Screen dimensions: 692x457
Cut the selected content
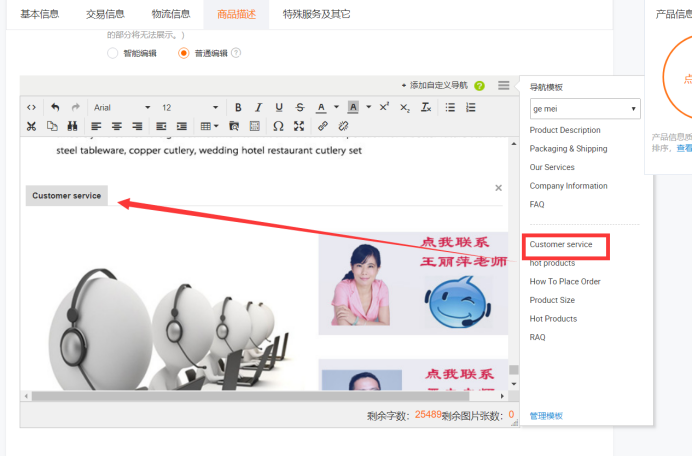pyautogui.click(x=31, y=127)
